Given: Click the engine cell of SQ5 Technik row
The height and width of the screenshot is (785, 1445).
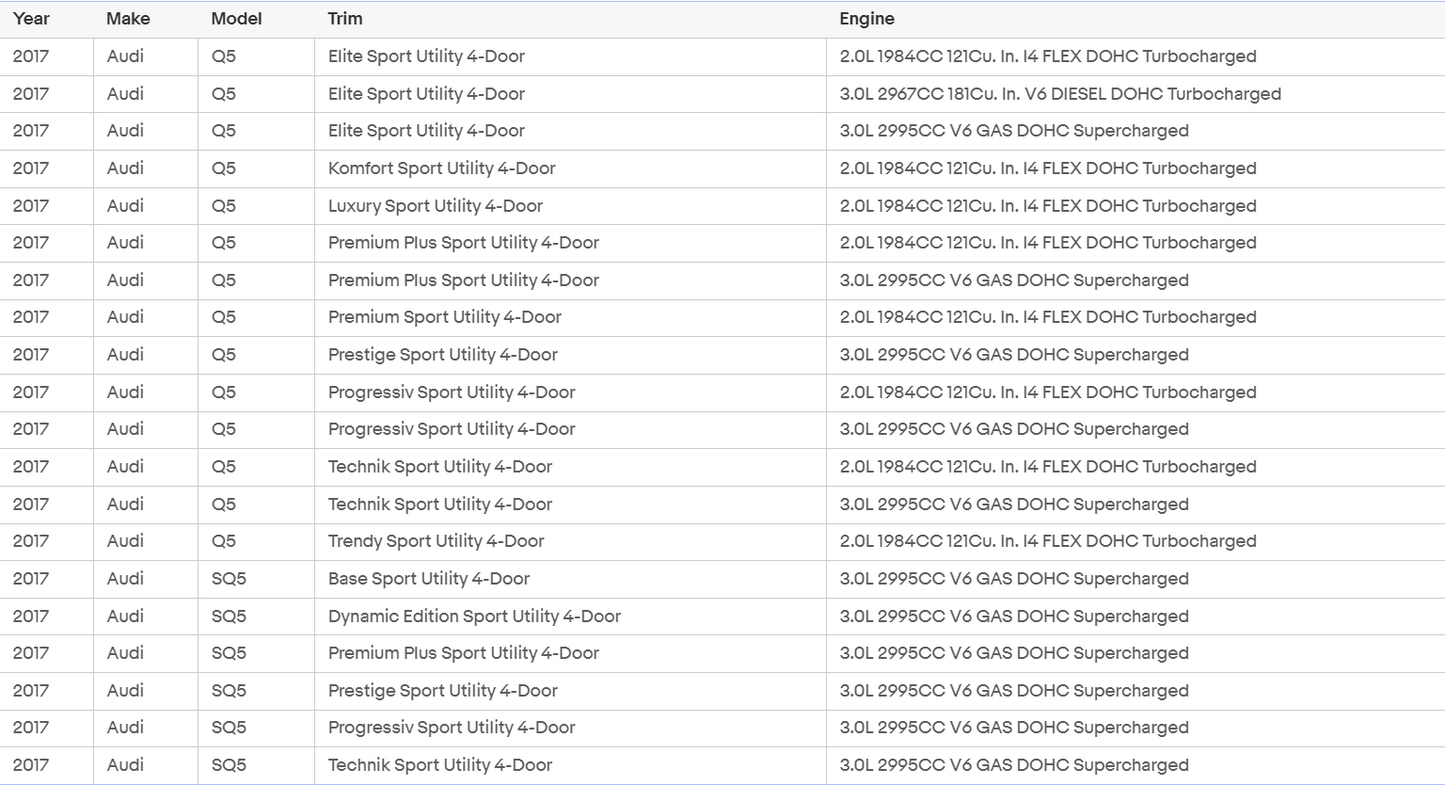Looking at the screenshot, I should point(1136,766).
